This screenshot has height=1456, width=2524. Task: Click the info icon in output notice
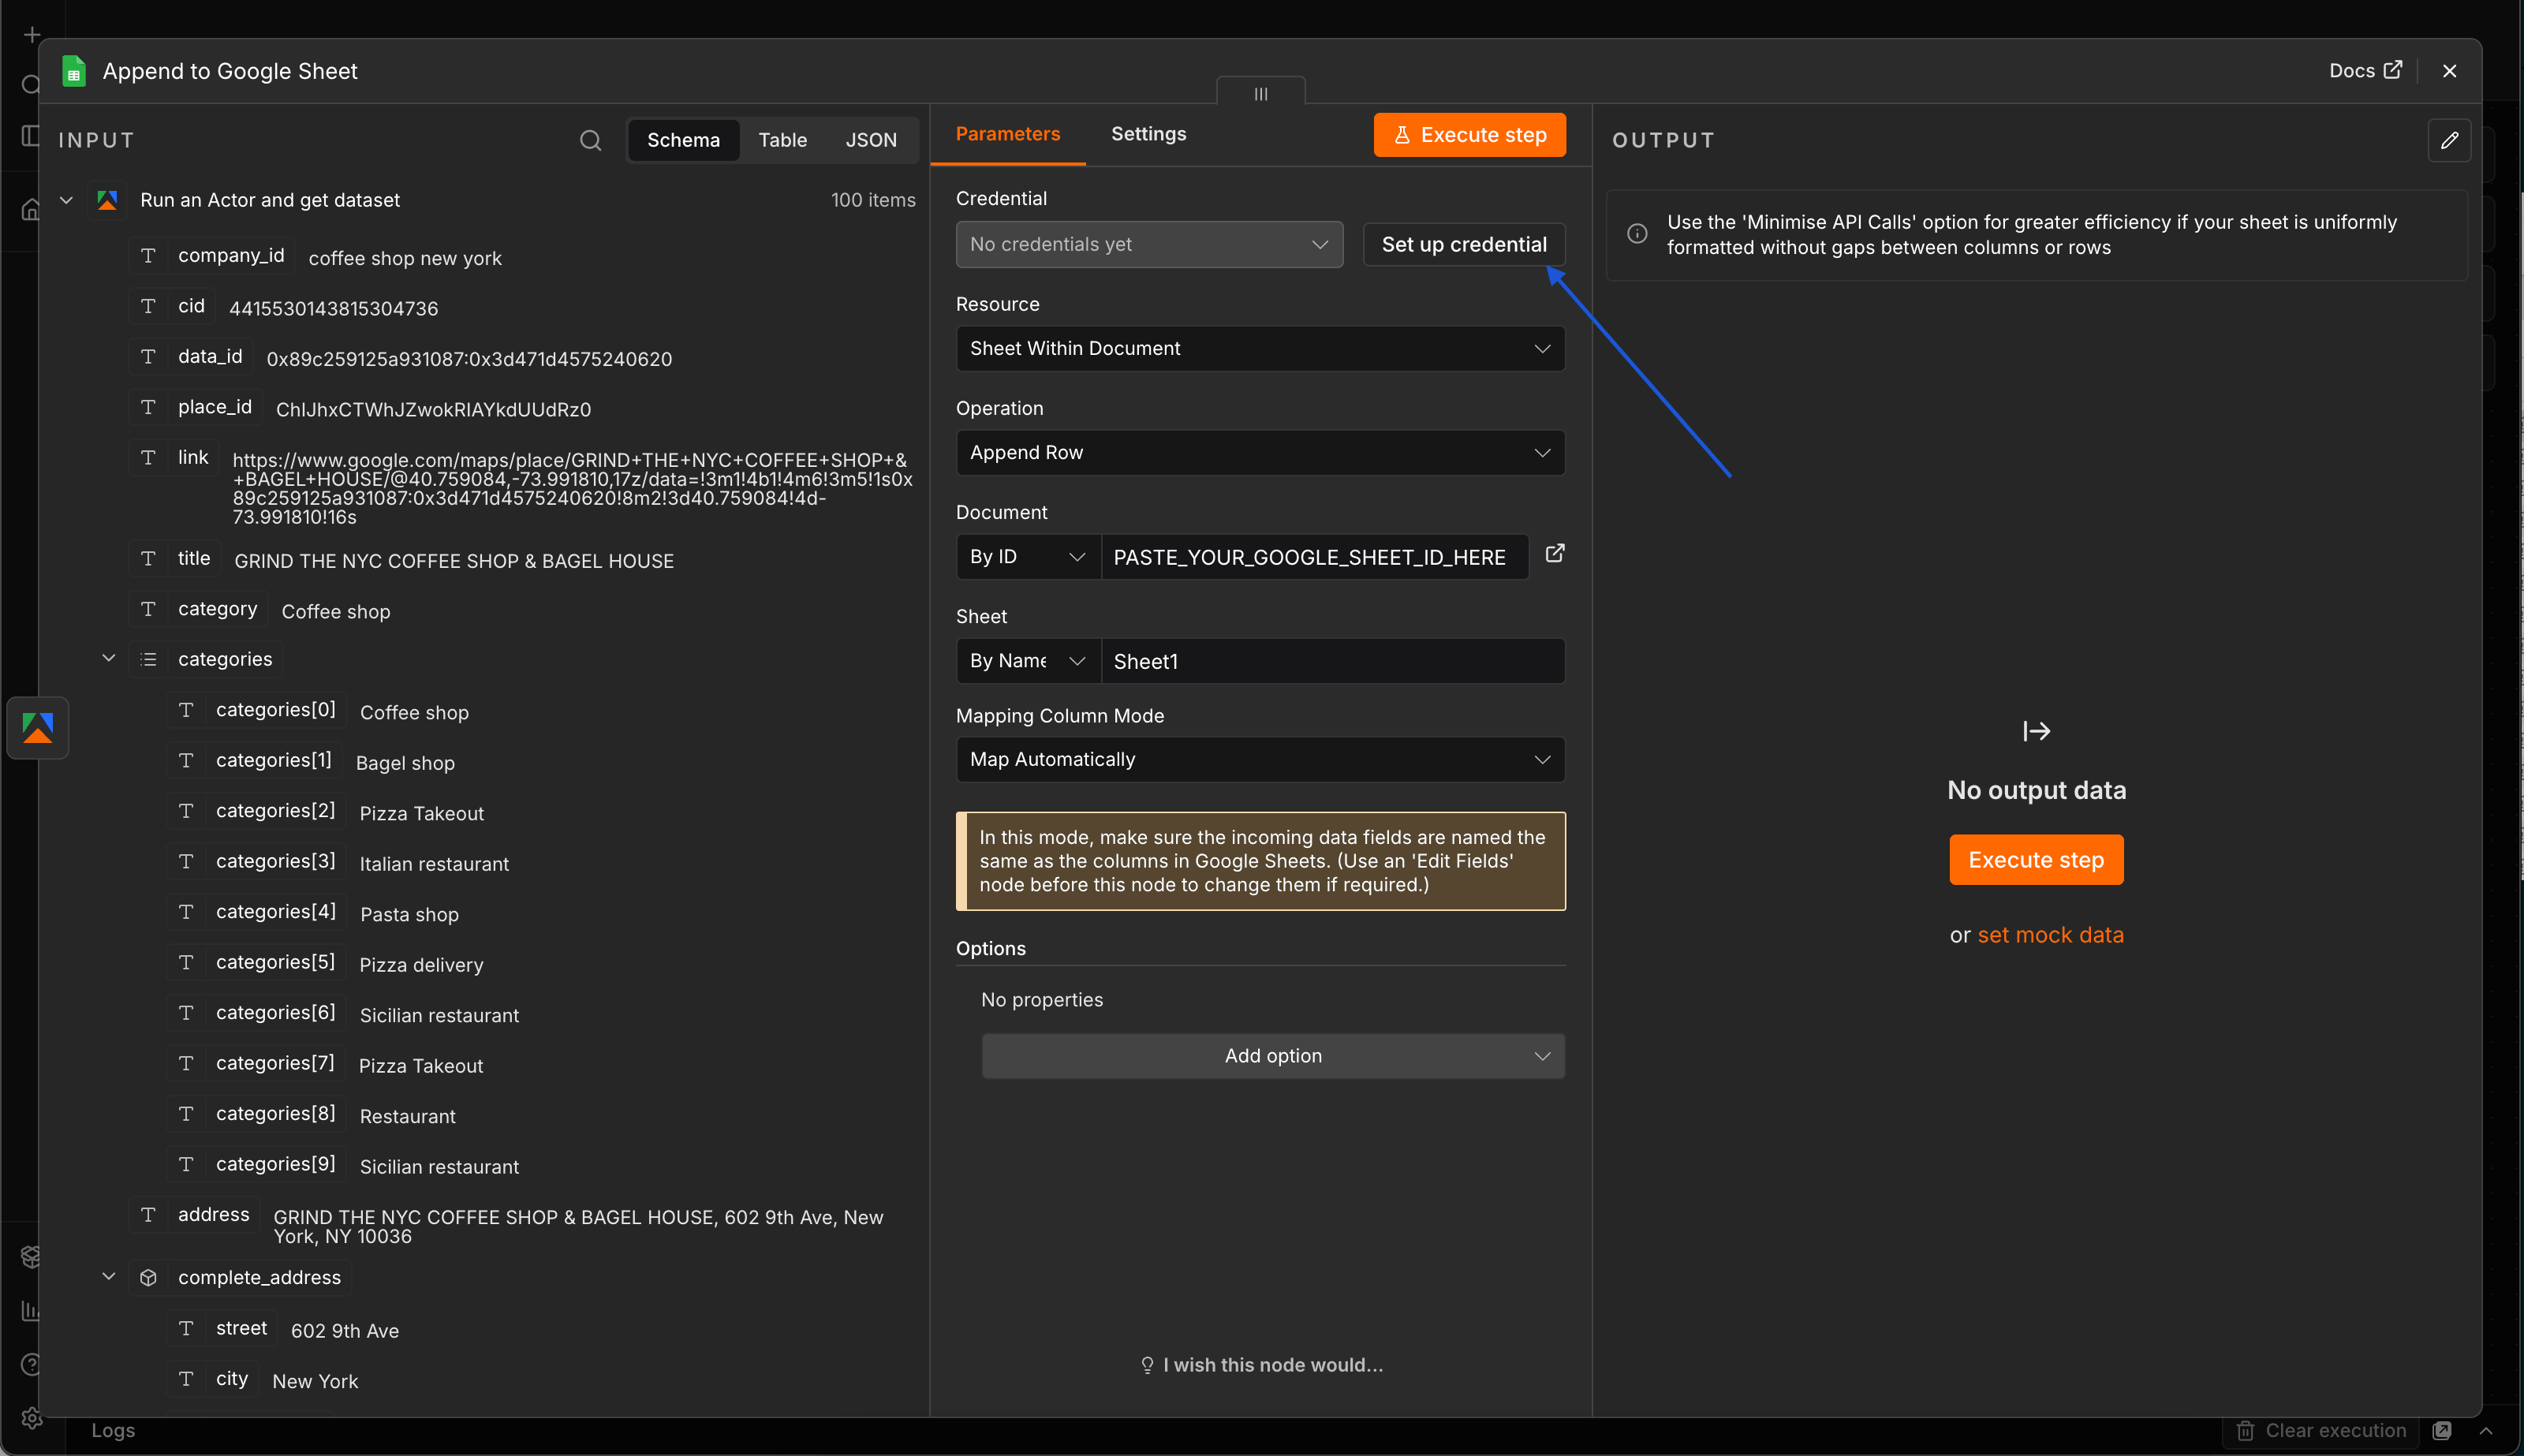[x=1637, y=233]
